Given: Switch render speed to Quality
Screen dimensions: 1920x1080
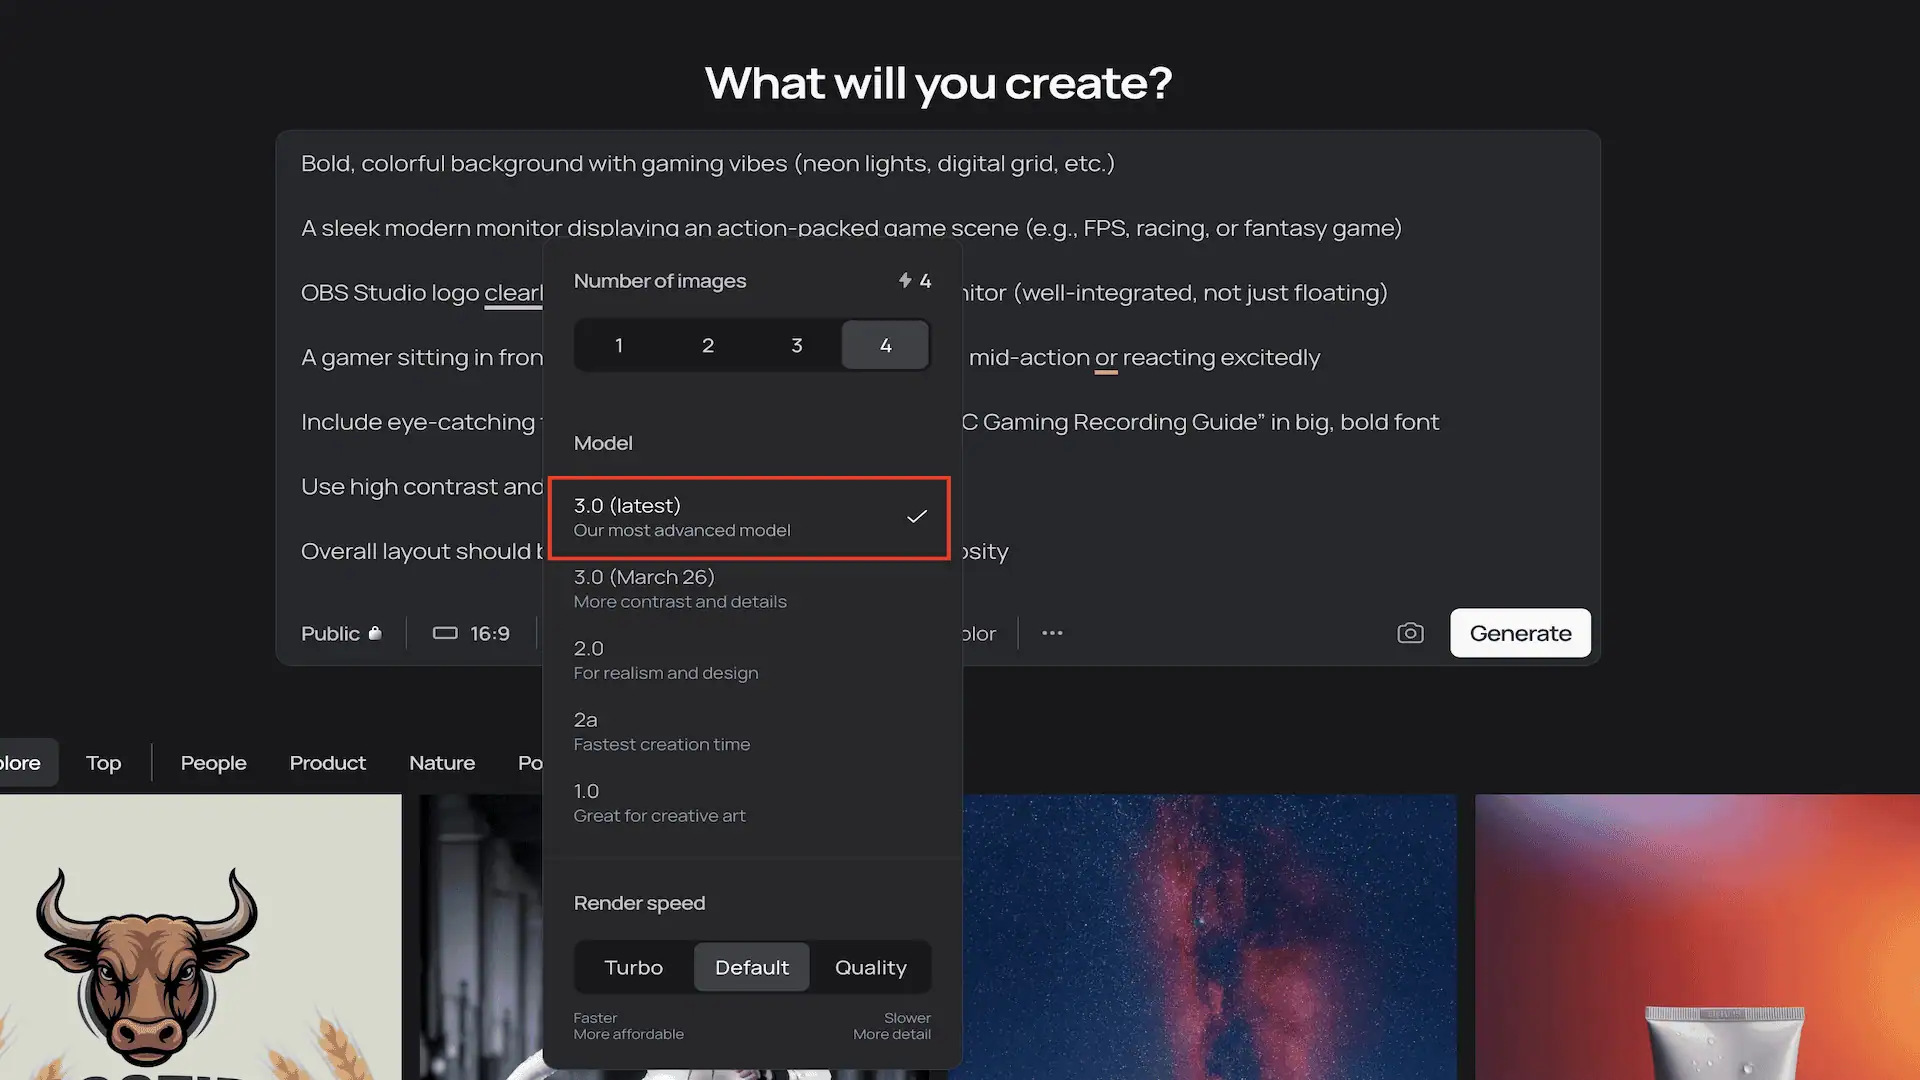Looking at the screenshot, I should pyautogui.click(x=870, y=967).
